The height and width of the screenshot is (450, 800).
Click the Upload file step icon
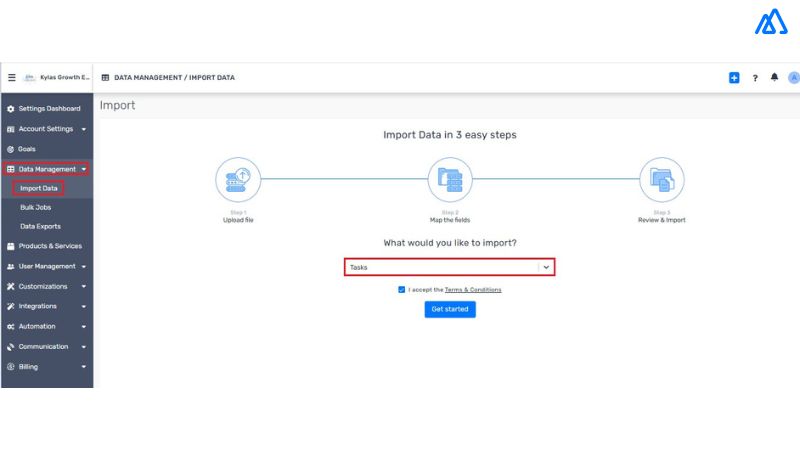[x=238, y=180]
